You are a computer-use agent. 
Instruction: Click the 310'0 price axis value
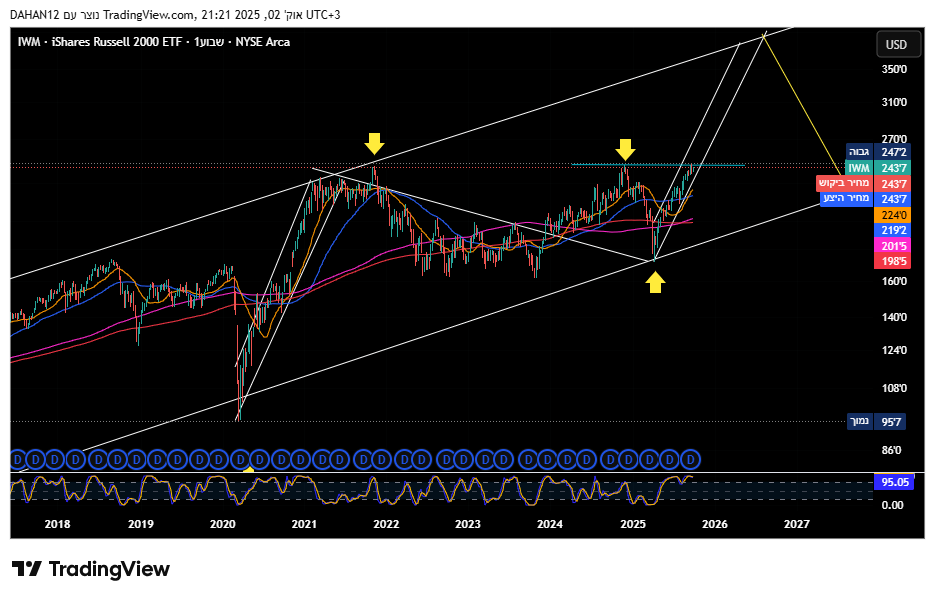pos(894,103)
